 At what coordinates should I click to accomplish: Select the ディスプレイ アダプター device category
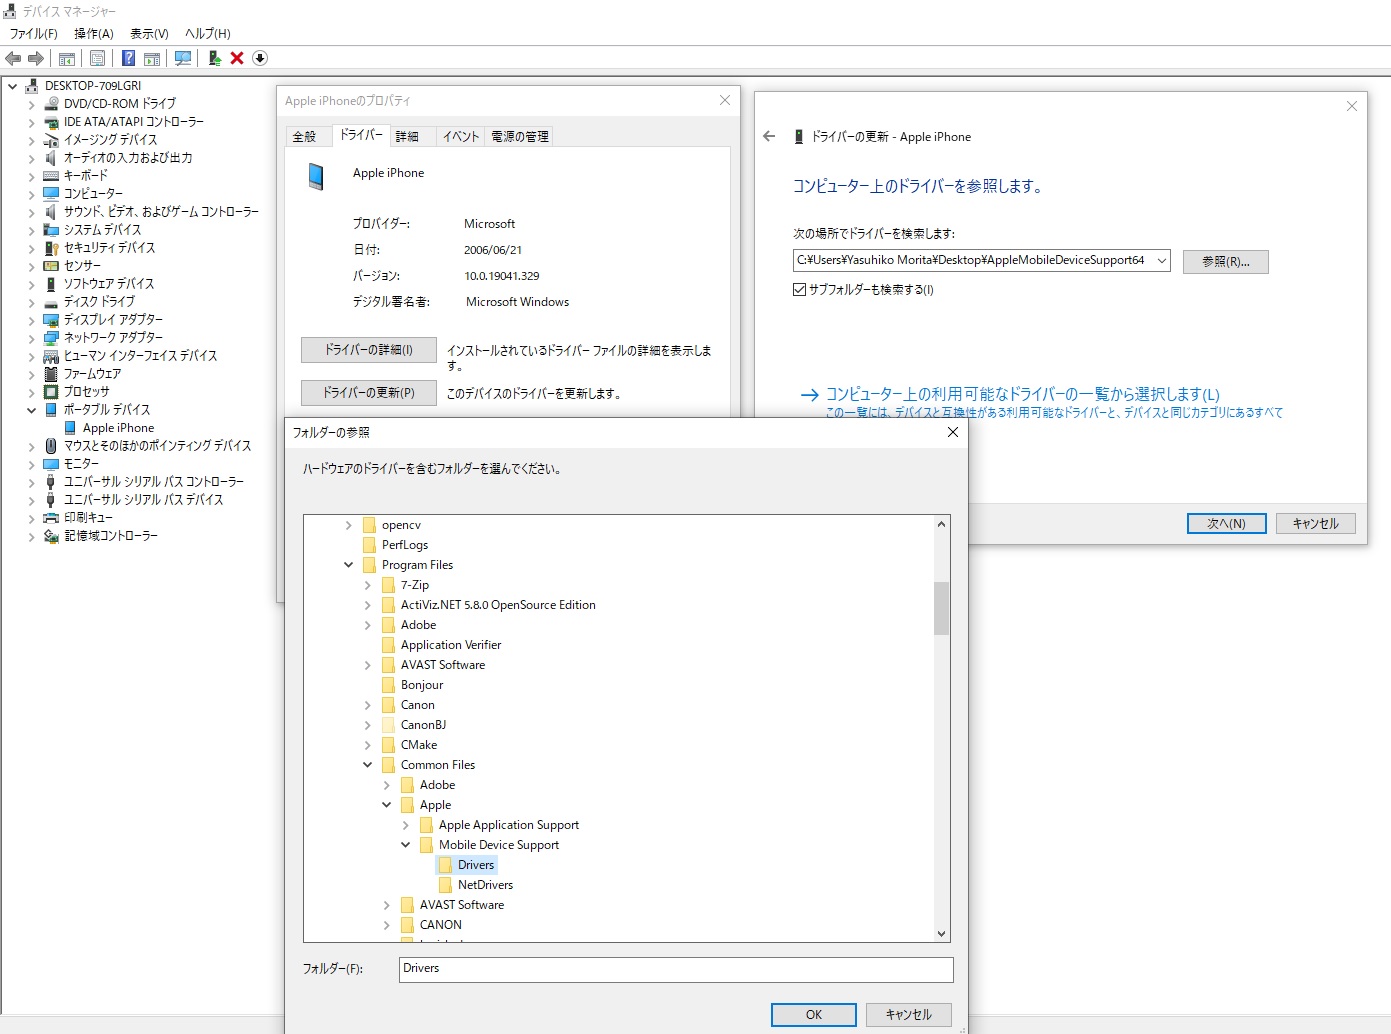[113, 320]
